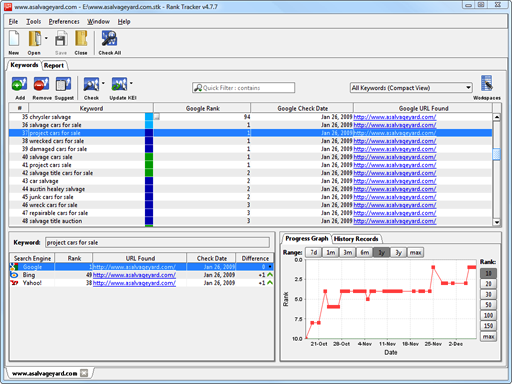Image resolution: width=512 pixels, height=384 pixels.
Task: Click the New project icon
Action: (x=14, y=39)
